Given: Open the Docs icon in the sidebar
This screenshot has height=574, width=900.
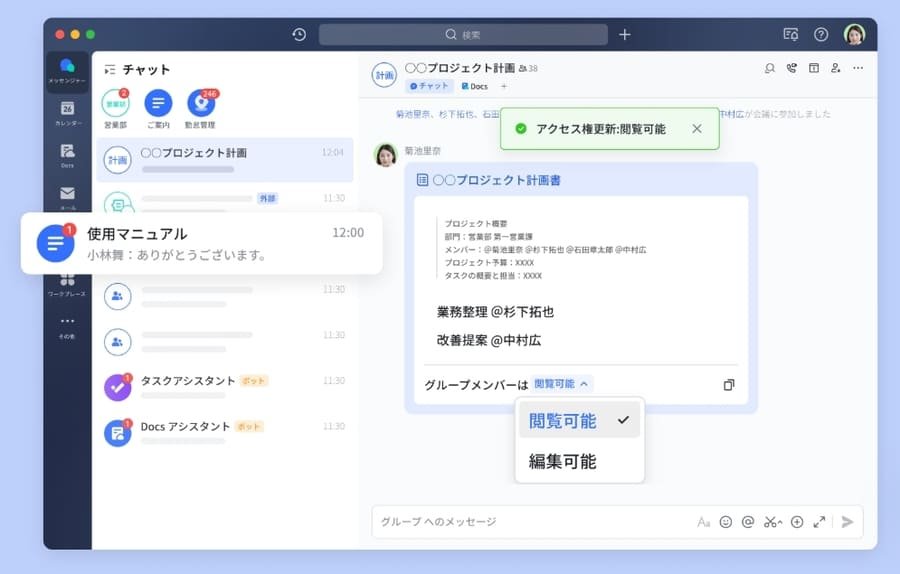Looking at the screenshot, I should [x=67, y=155].
